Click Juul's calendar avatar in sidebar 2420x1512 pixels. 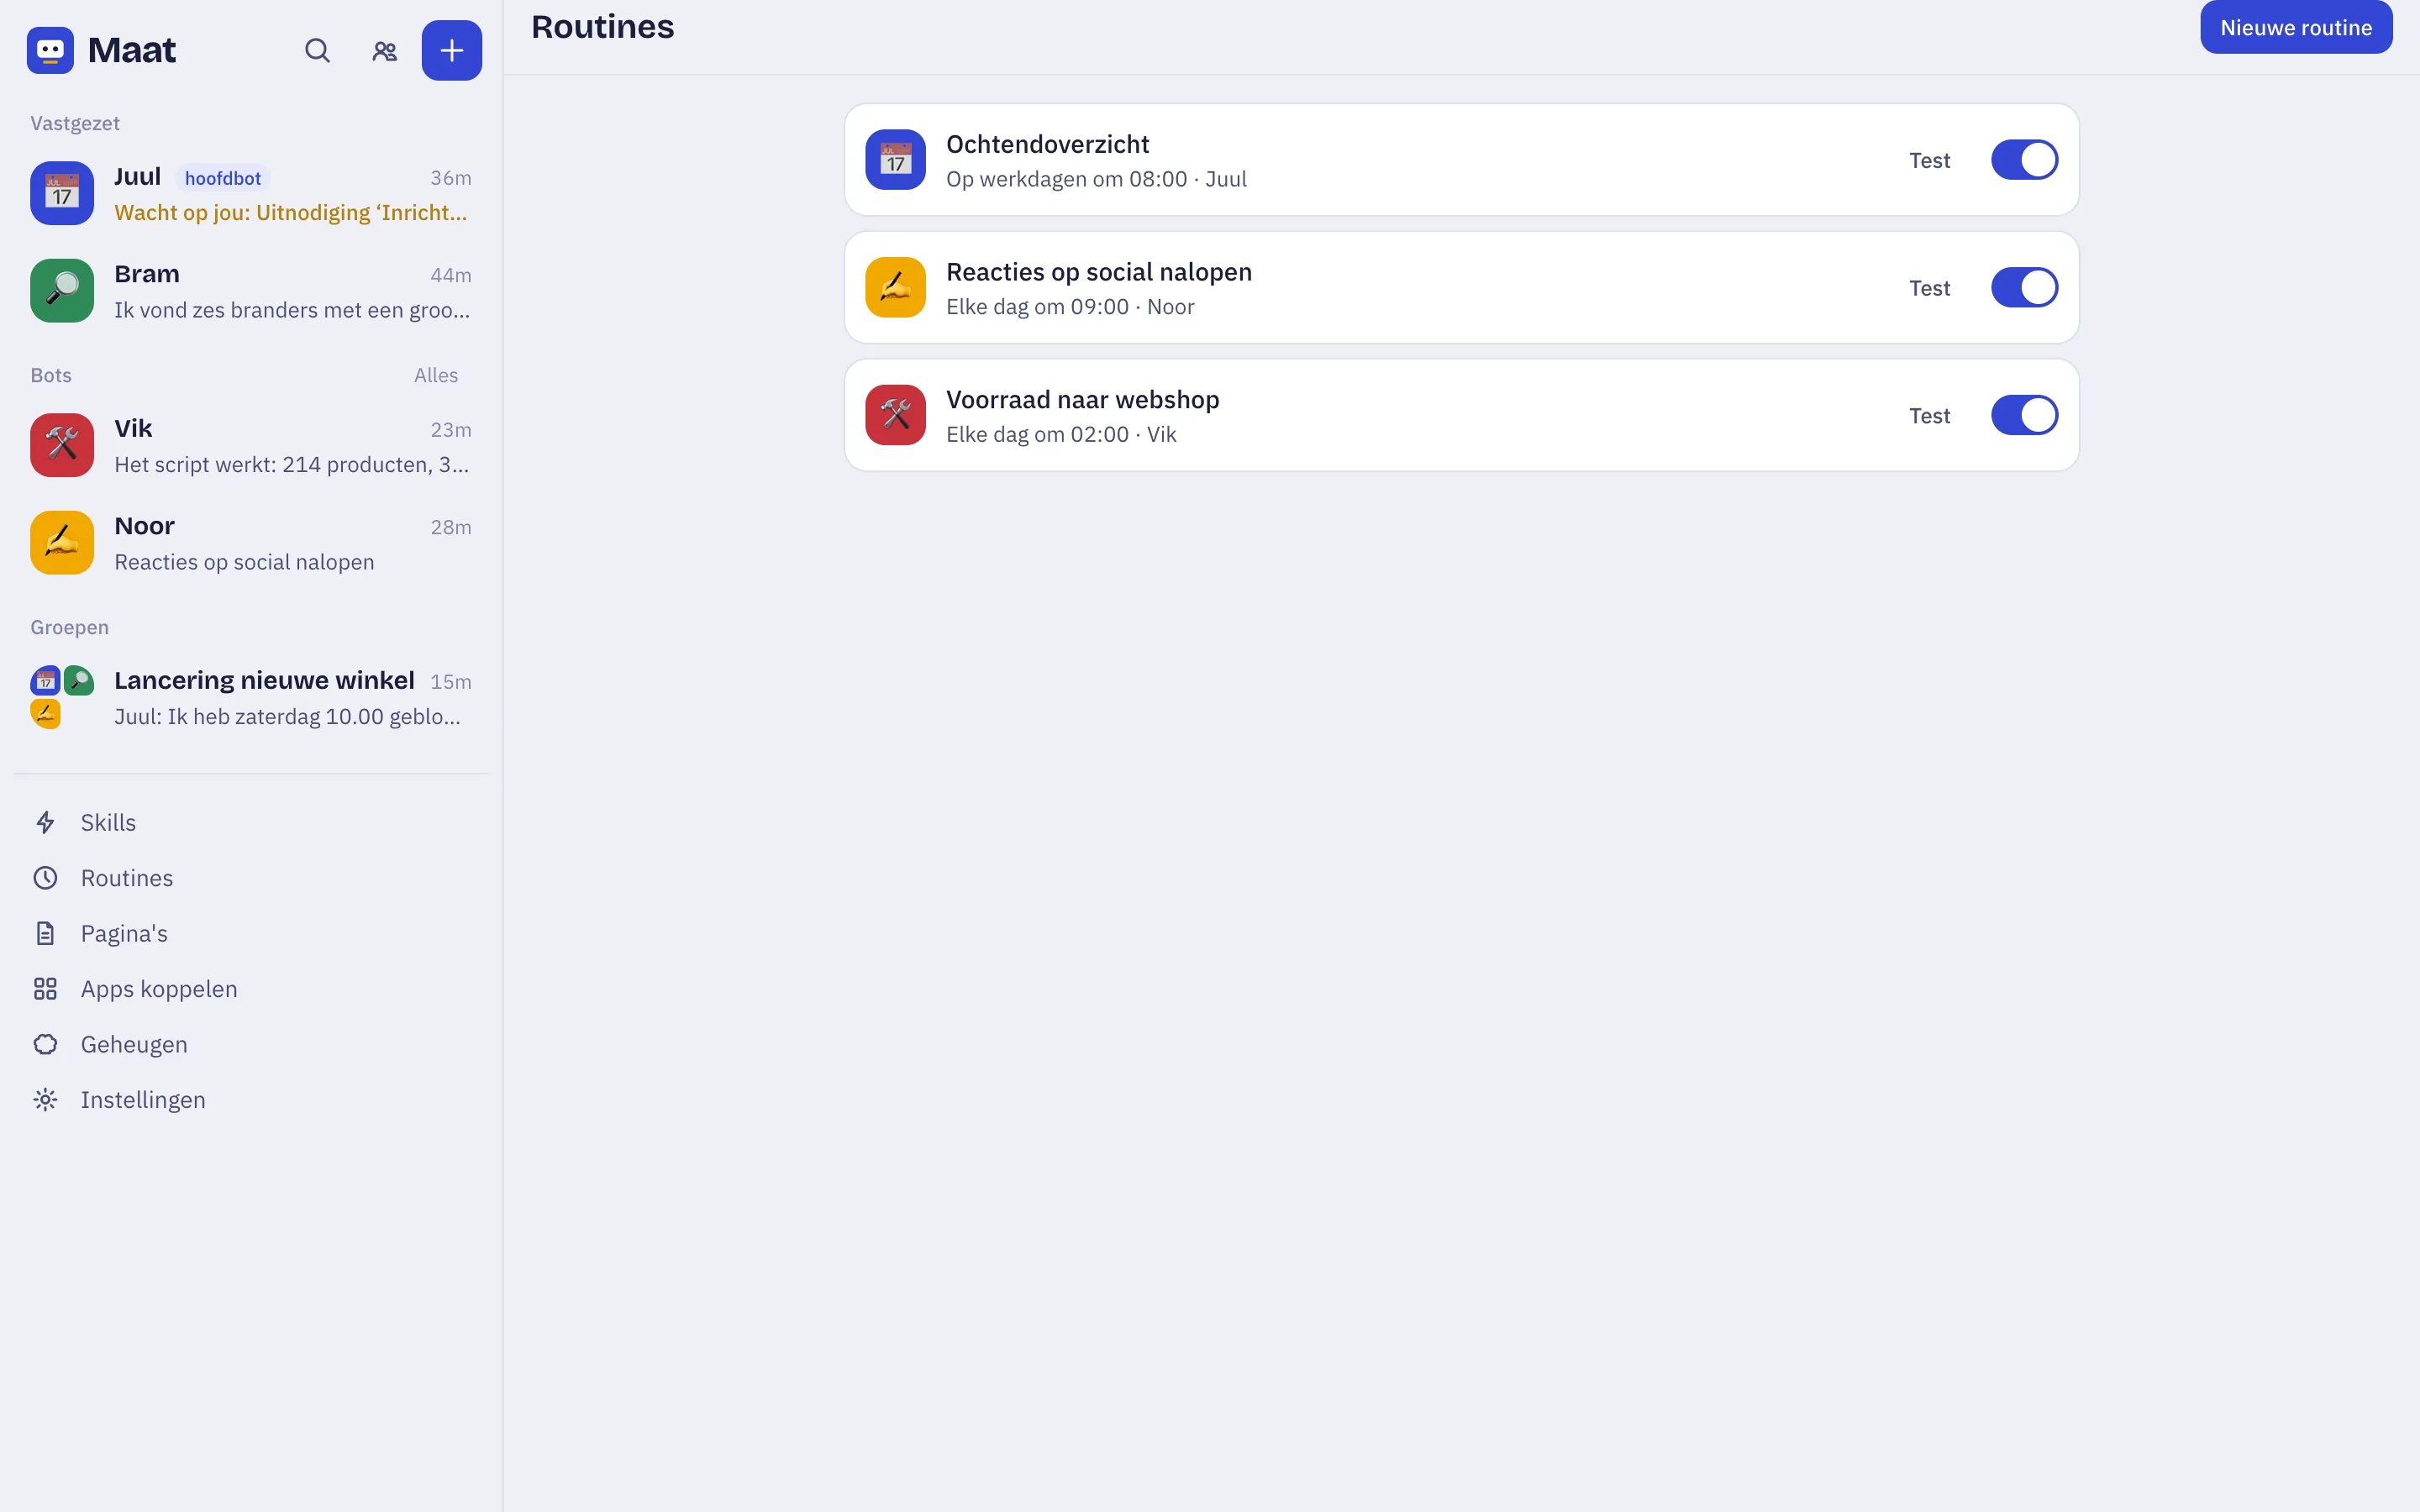[62, 193]
